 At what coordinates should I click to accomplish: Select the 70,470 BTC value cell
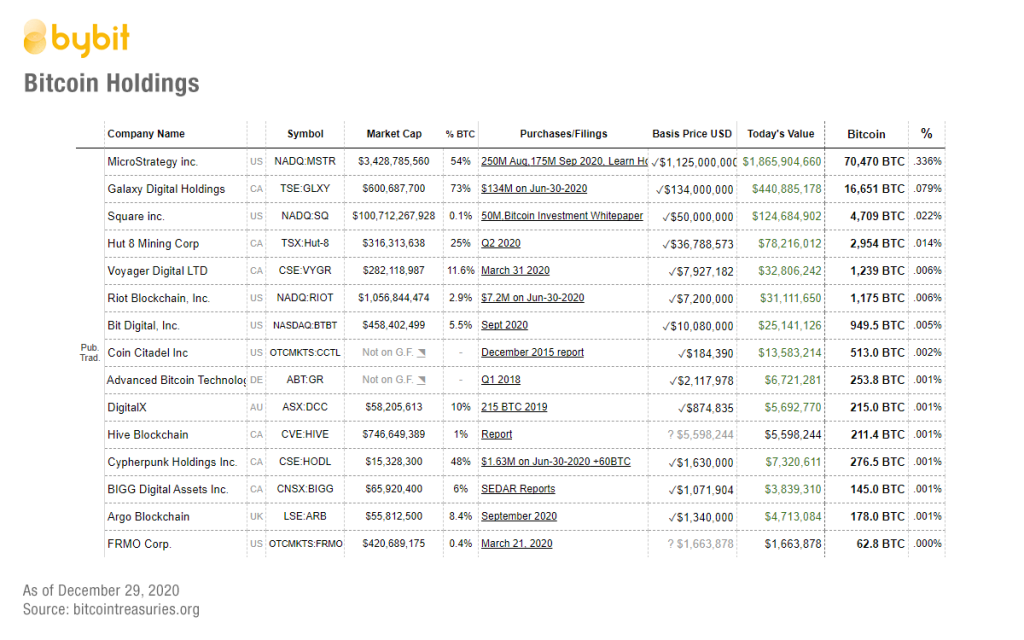[873, 161]
